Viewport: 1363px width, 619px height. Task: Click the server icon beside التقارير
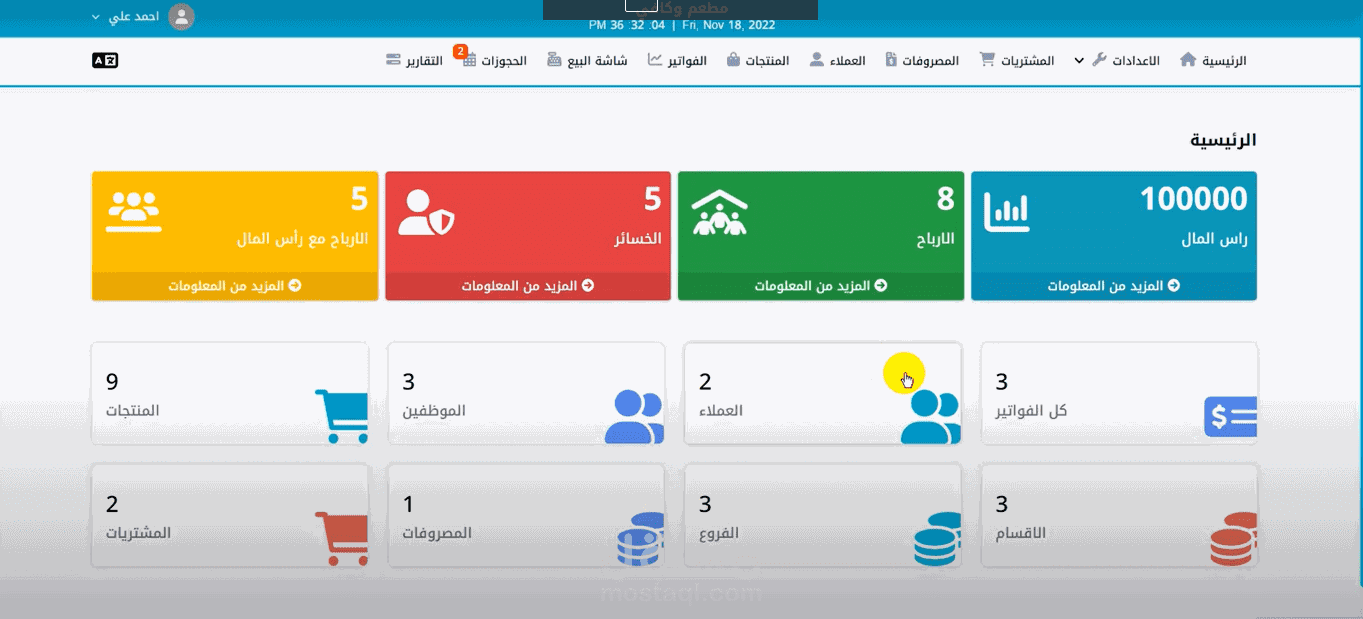click(x=393, y=60)
